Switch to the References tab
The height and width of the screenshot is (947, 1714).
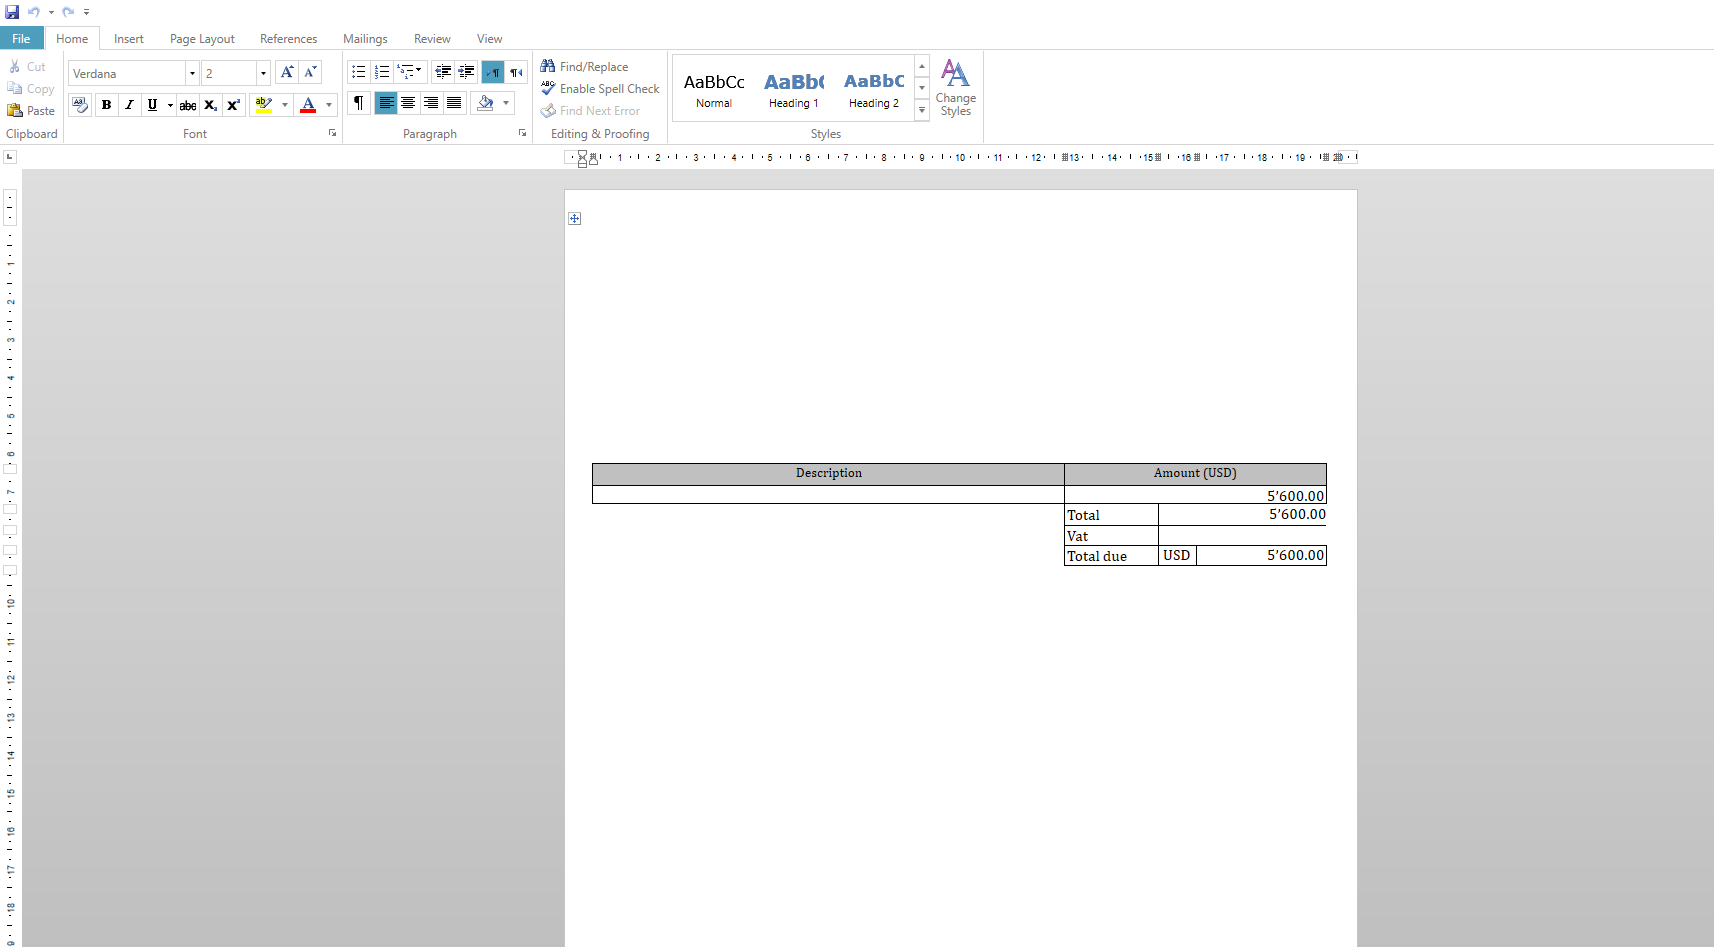coord(288,39)
